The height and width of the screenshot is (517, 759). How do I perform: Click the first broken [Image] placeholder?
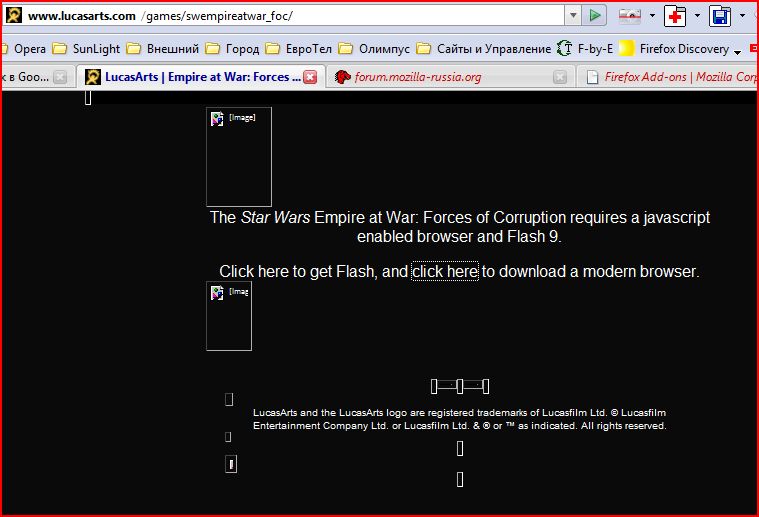pyautogui.click(x=239, y=157)
